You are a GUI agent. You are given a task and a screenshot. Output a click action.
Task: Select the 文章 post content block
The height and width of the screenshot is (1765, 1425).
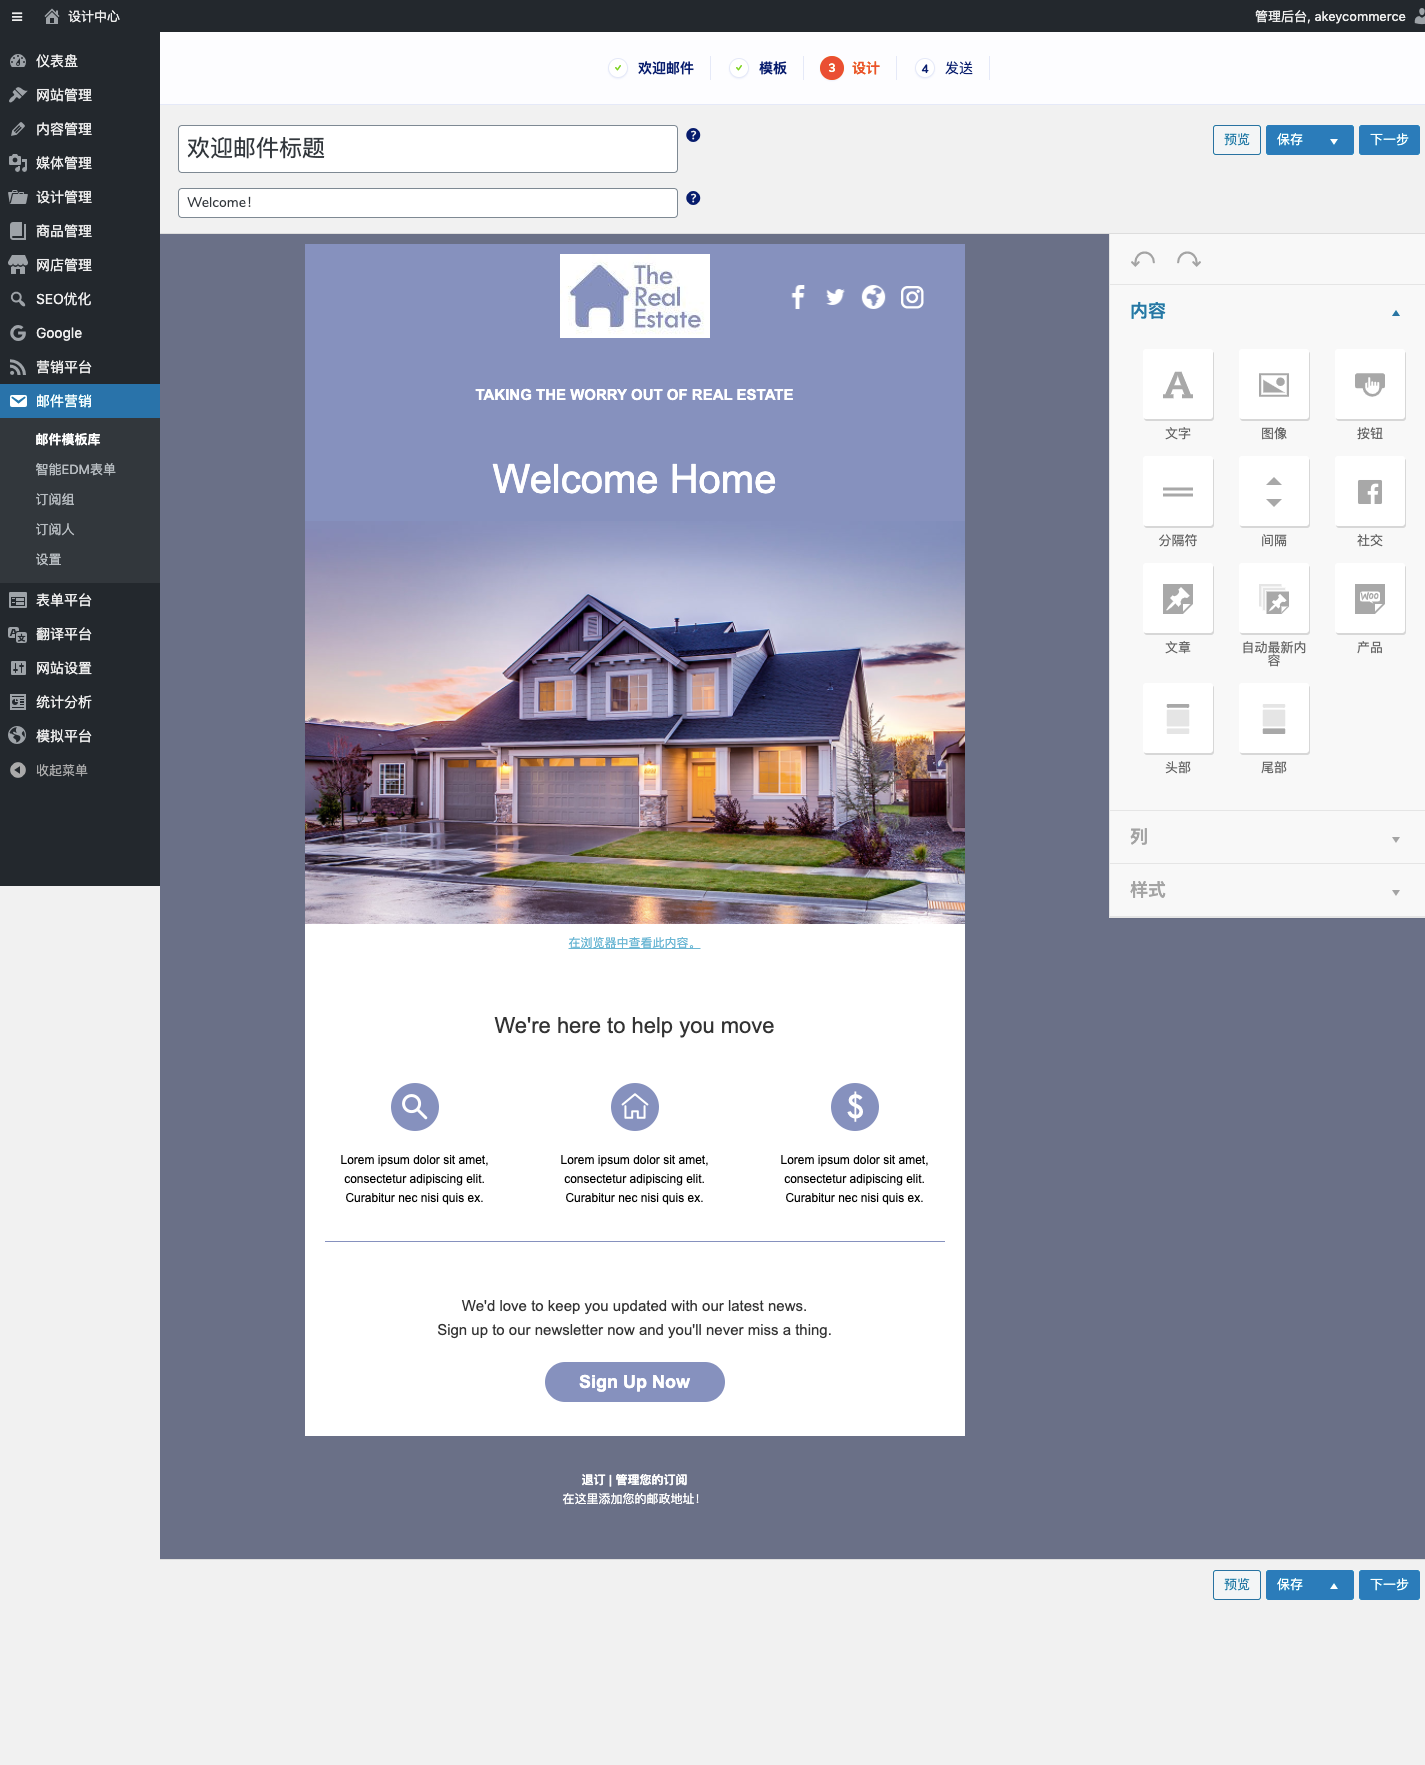[1178, 600]
